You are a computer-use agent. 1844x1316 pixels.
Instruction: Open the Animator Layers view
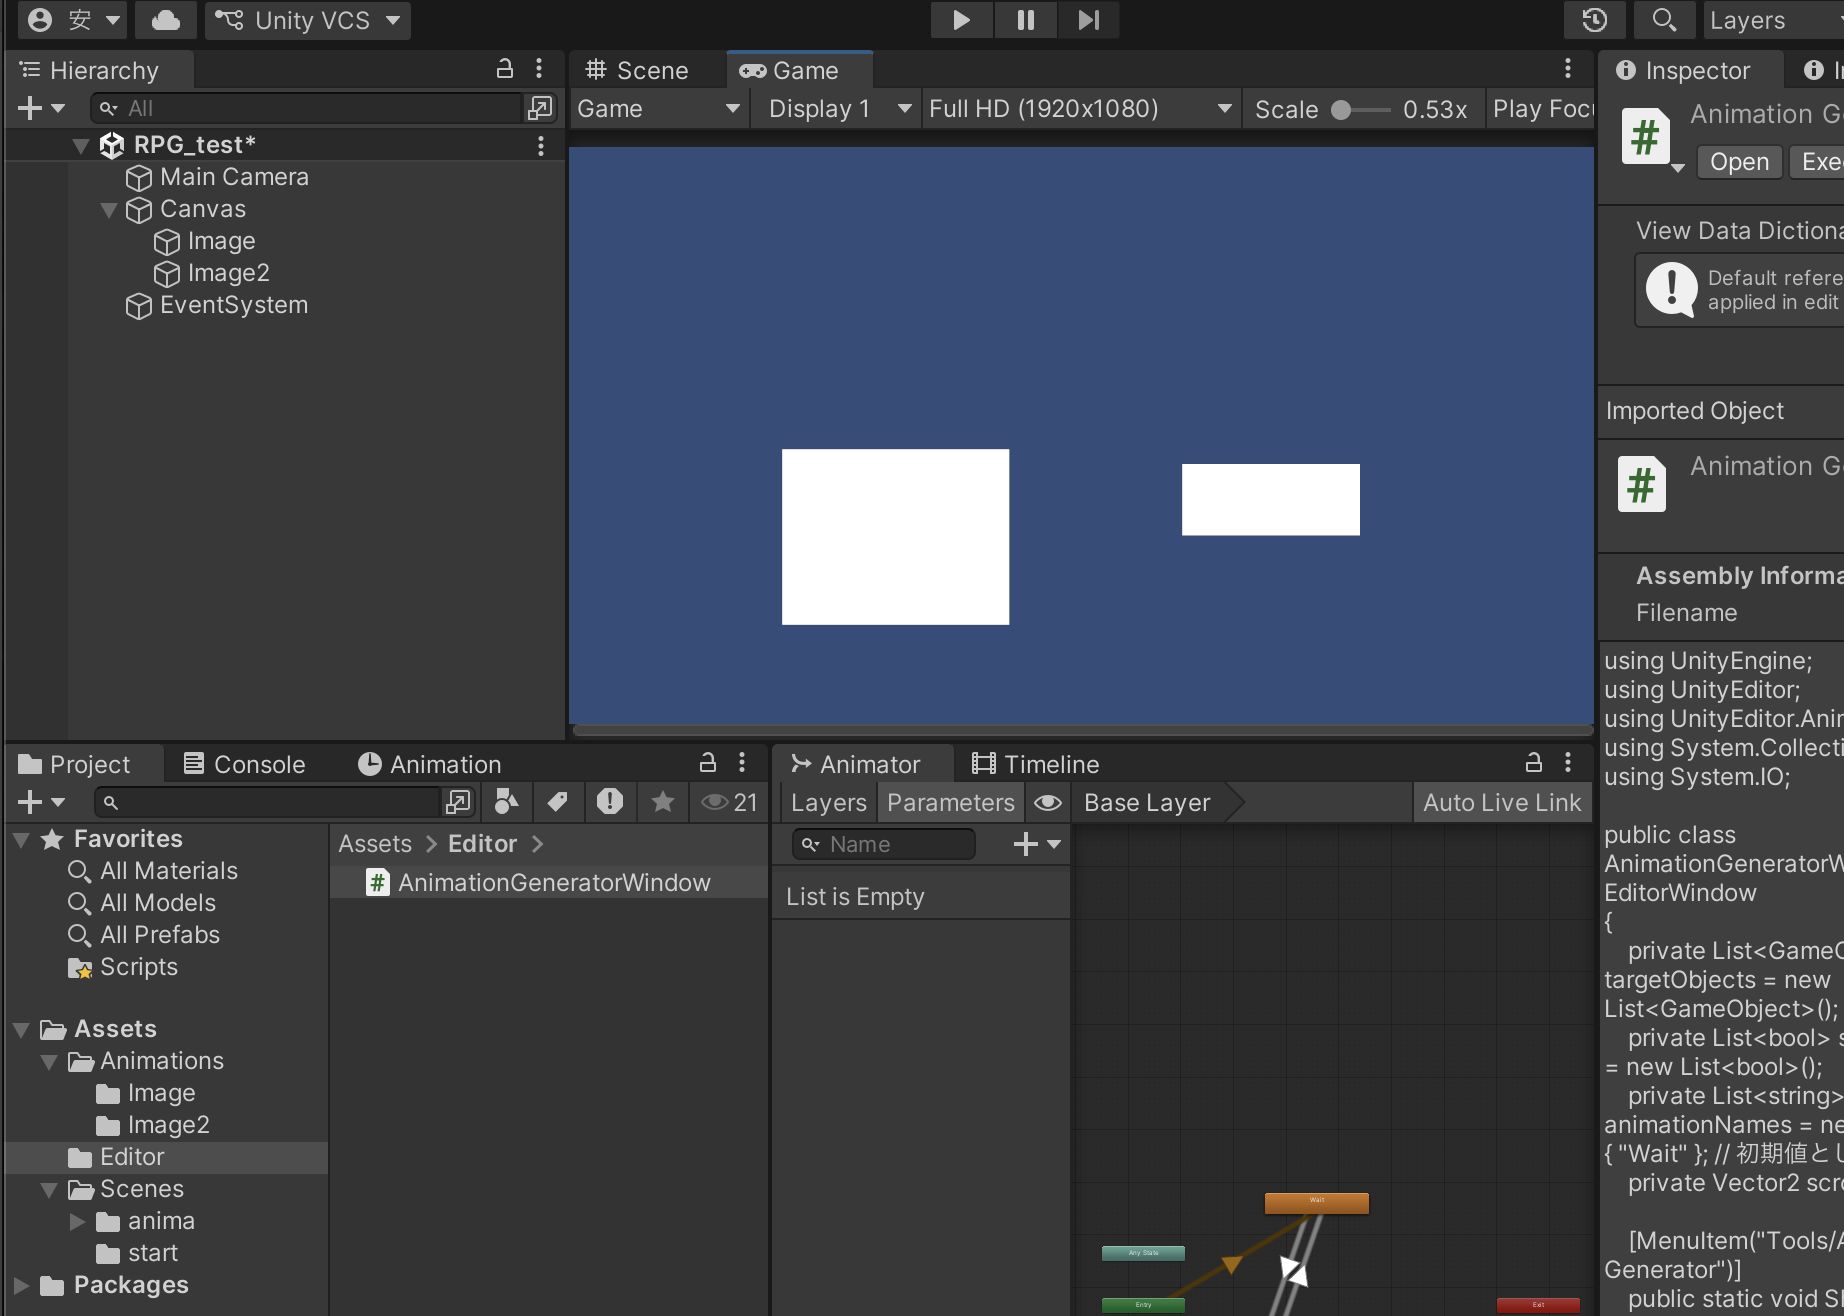(828, 803)
